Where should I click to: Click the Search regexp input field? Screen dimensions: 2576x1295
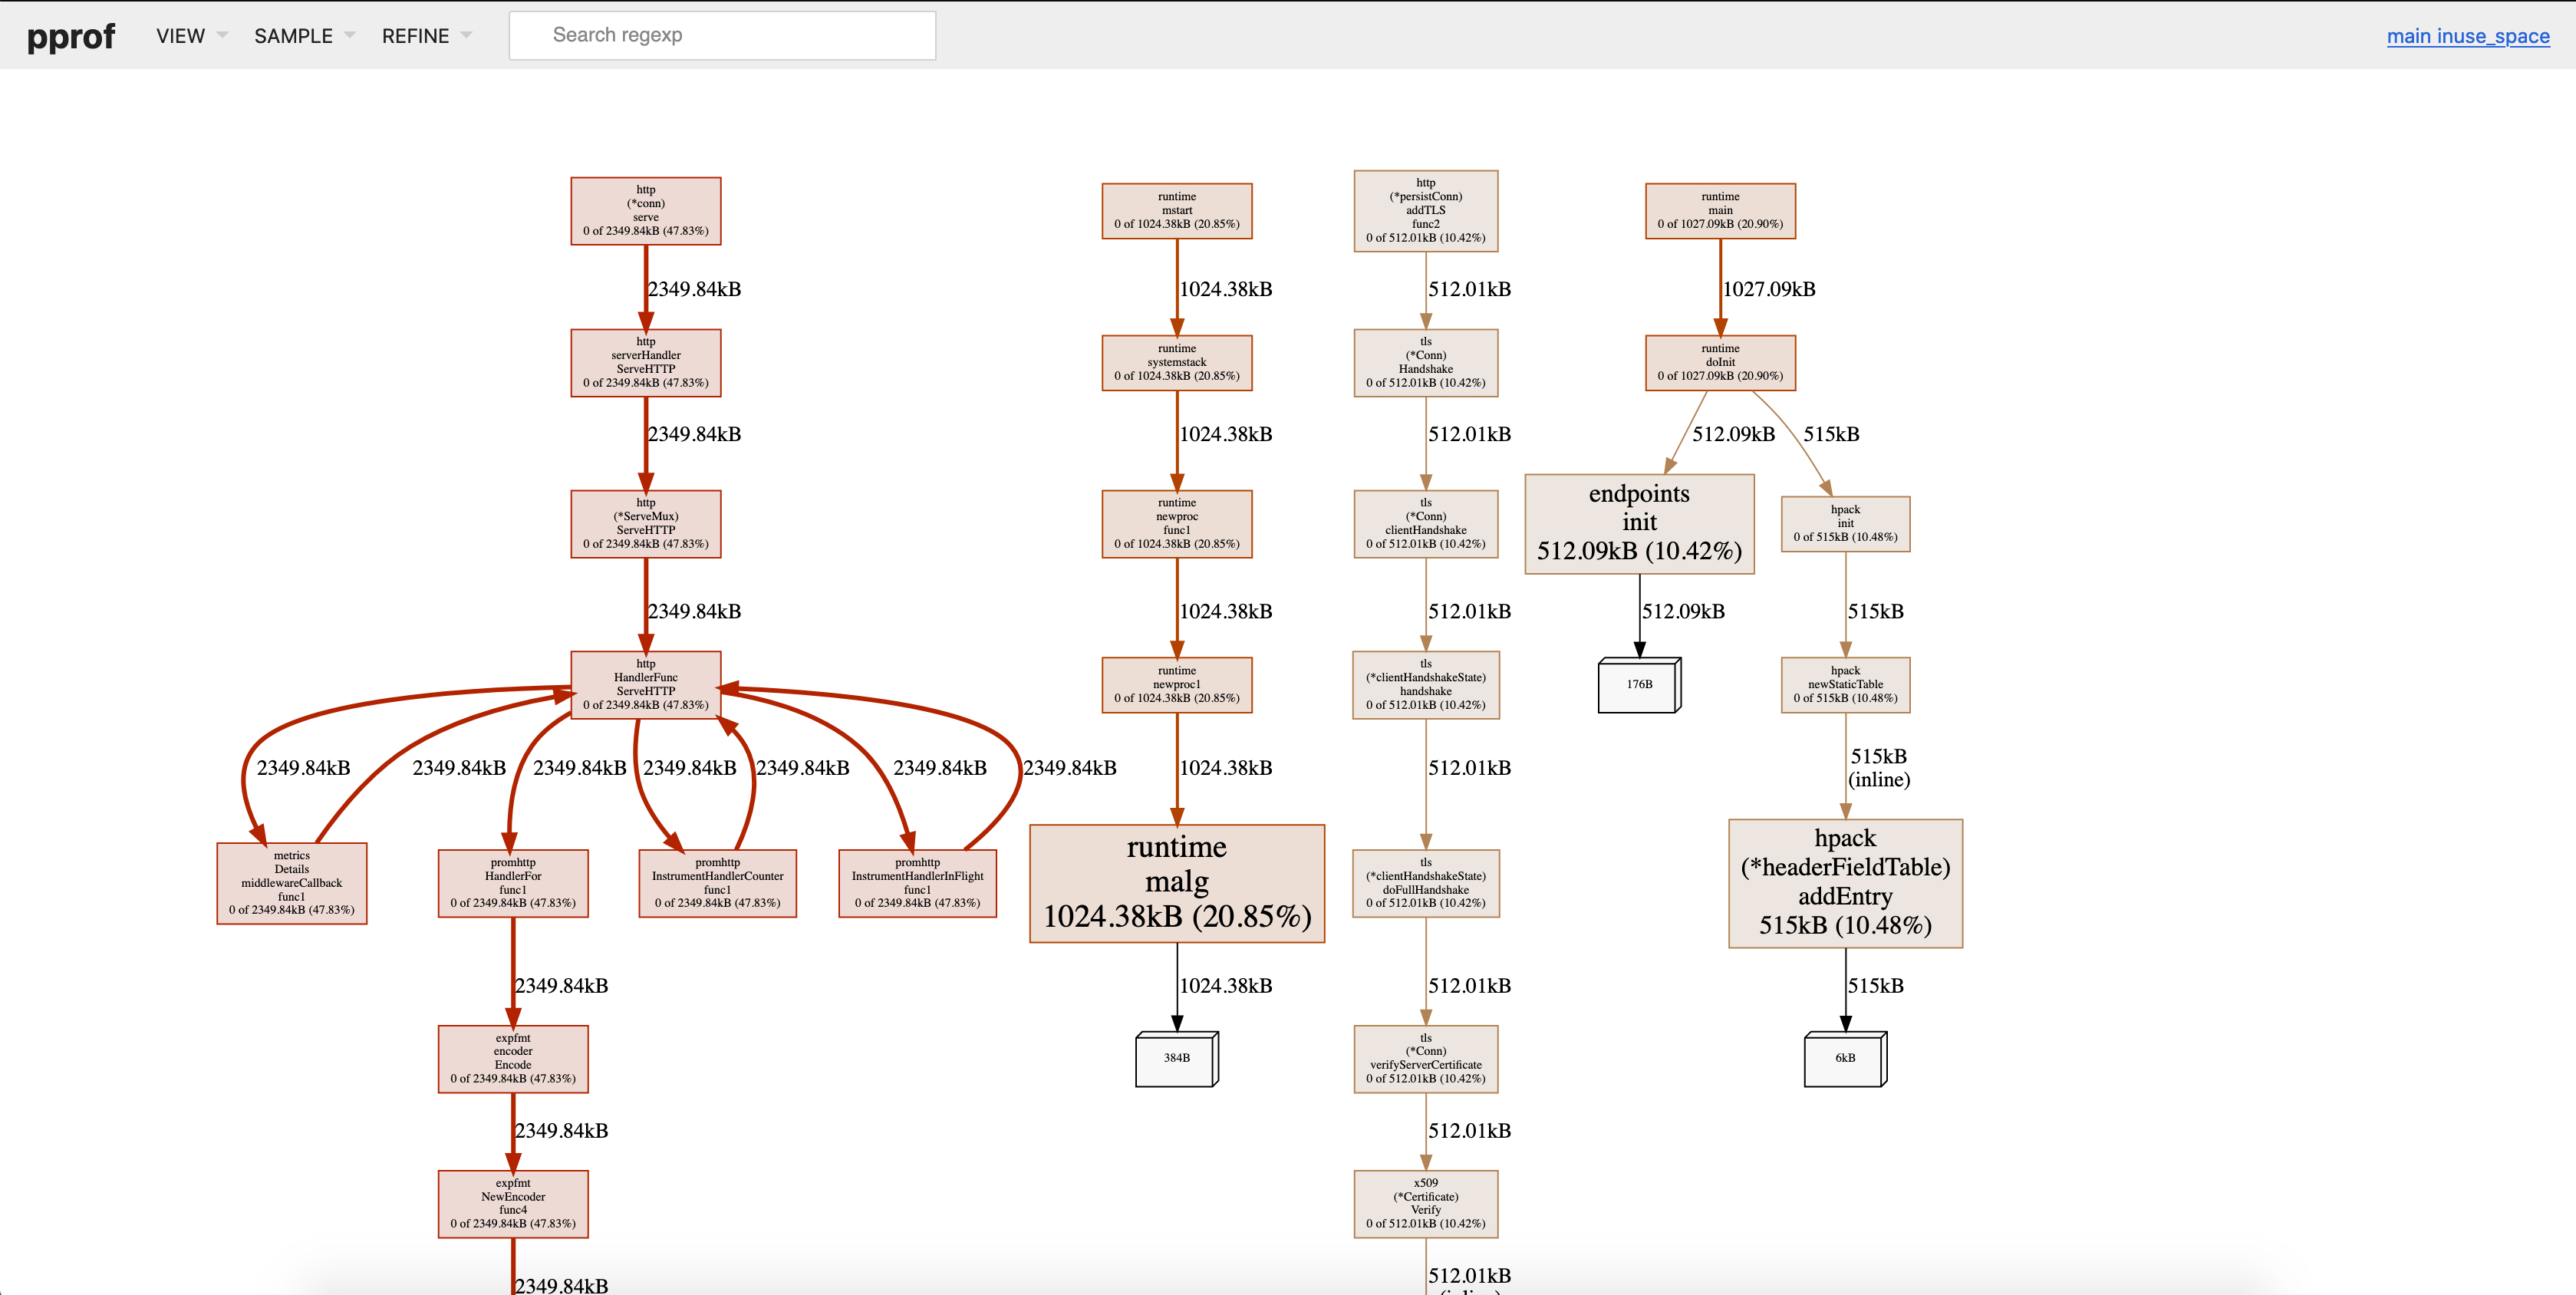(x=722, y=36)
